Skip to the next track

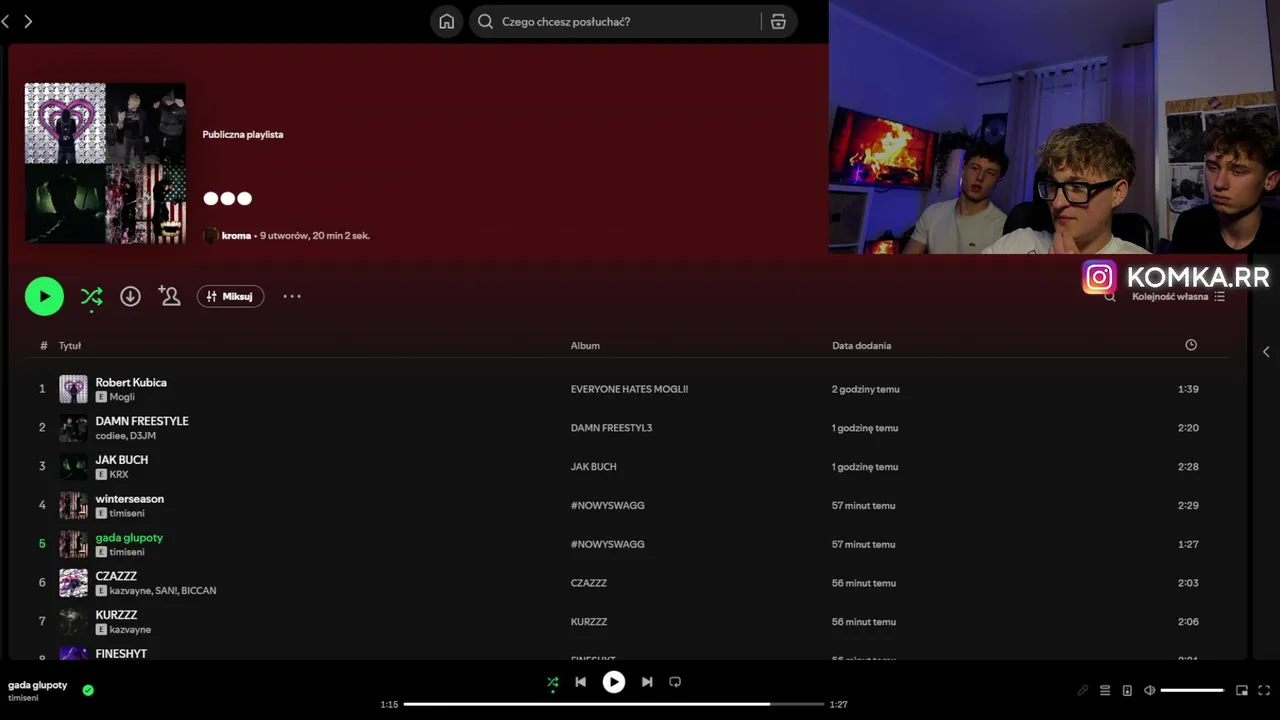coord(647,682)
